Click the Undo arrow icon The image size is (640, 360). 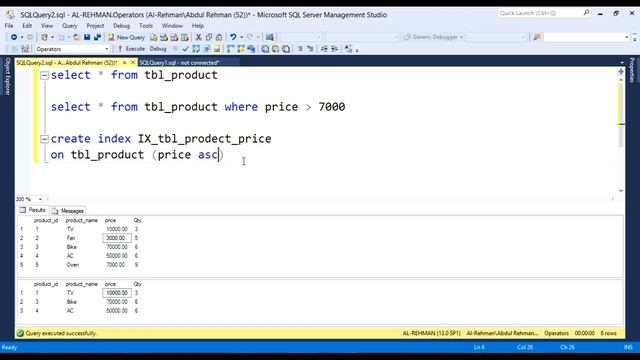point(233,37)
